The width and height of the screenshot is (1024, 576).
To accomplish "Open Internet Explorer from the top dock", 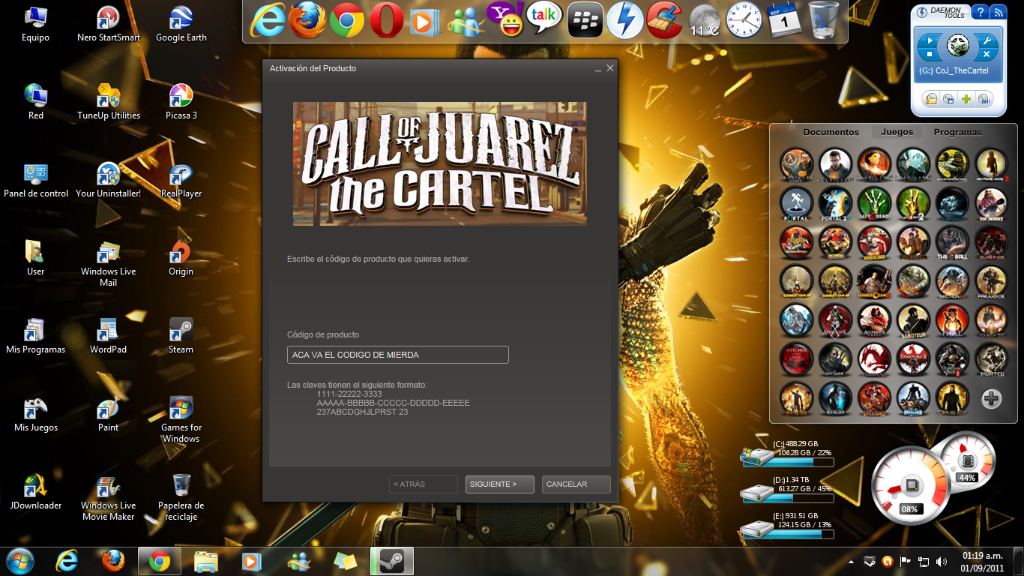I will tap(268, 20).
